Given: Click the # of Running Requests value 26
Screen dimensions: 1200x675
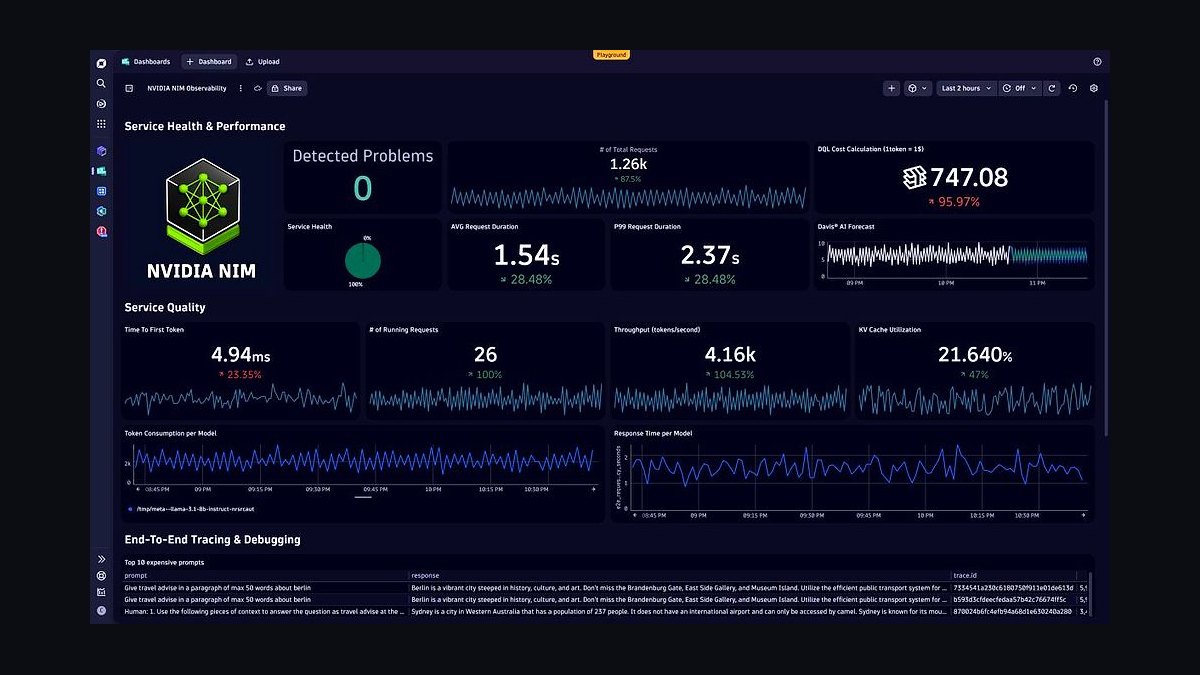Looking at the screenshot, I should pos(485,354).
